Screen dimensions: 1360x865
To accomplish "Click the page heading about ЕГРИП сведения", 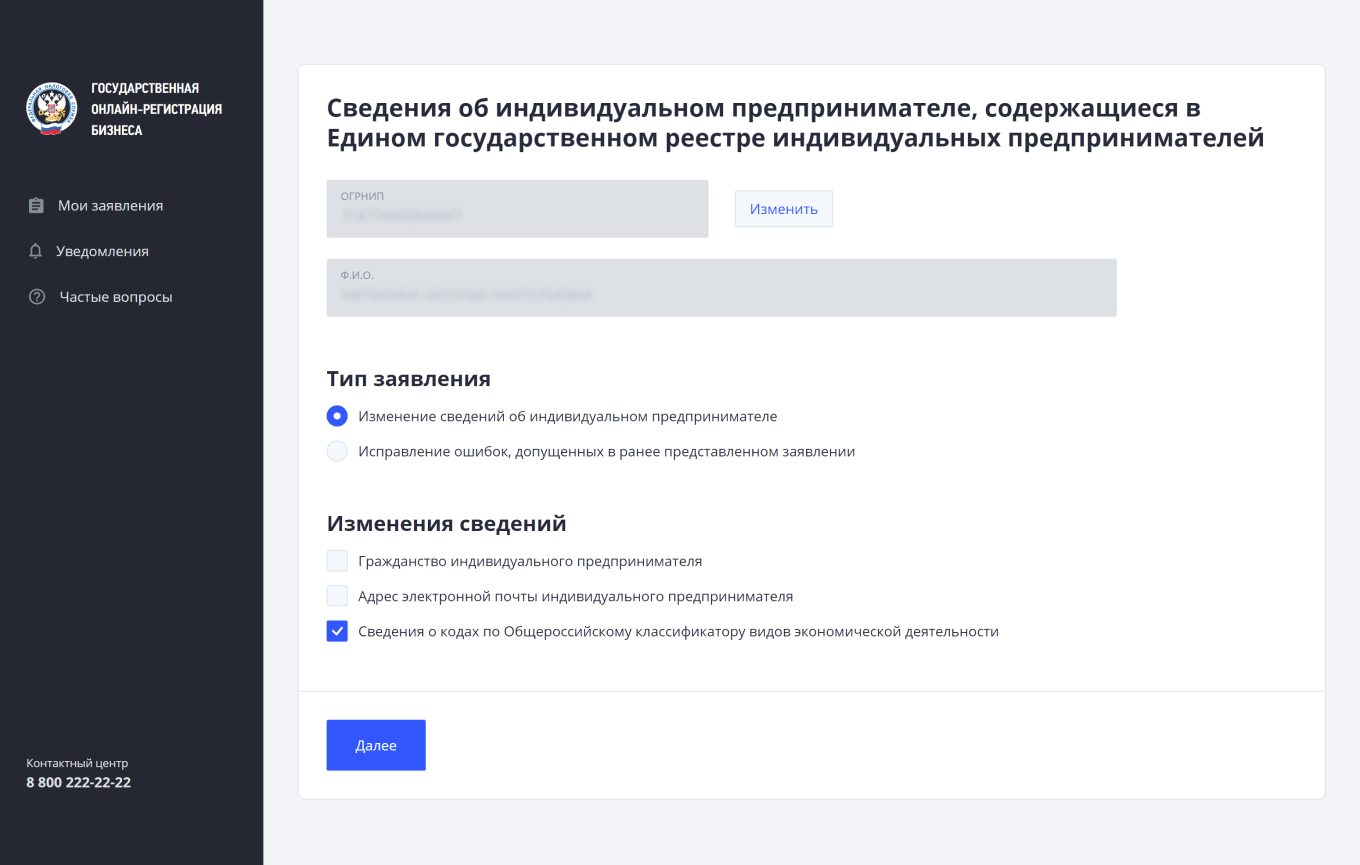I will [795, 120].
